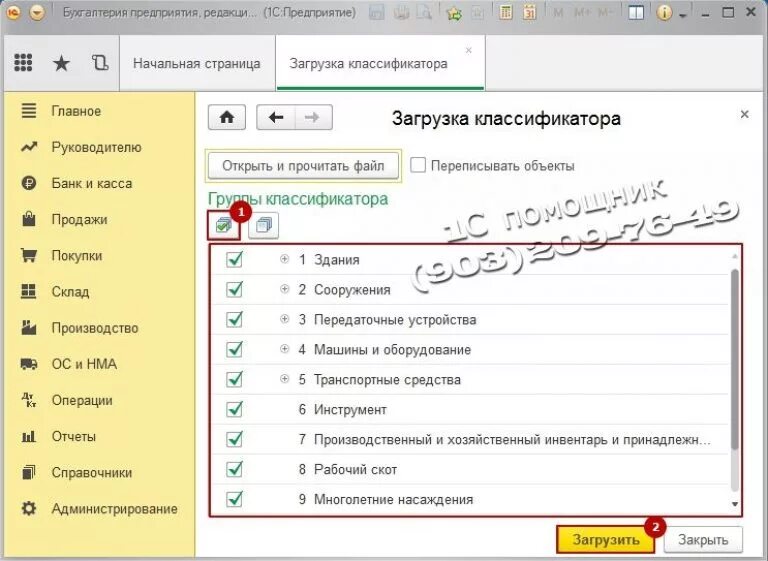Uncheck the 6 Инструмент checkbox
The width and height of the screenshot is (768, 561).
coord(235,409)
